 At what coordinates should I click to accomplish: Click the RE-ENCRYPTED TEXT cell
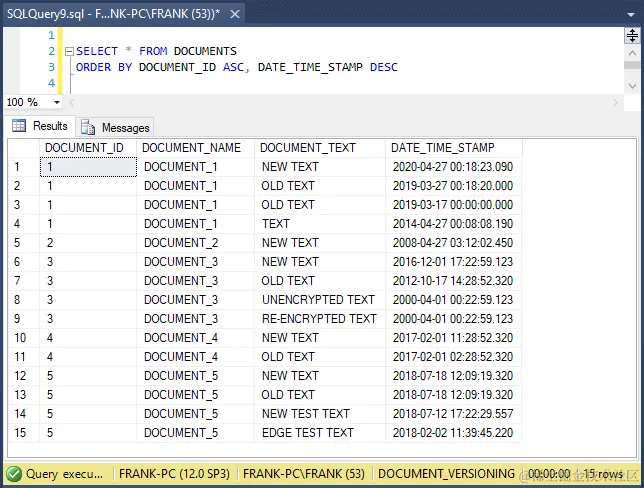tap(320, 319)
